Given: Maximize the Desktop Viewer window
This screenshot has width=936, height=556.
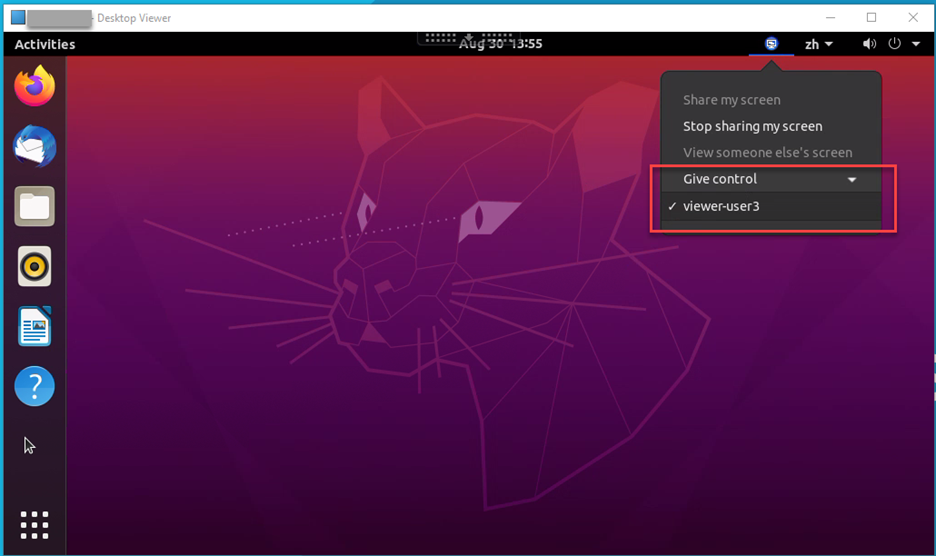Looking at the screenshot, I should point(872,17).
